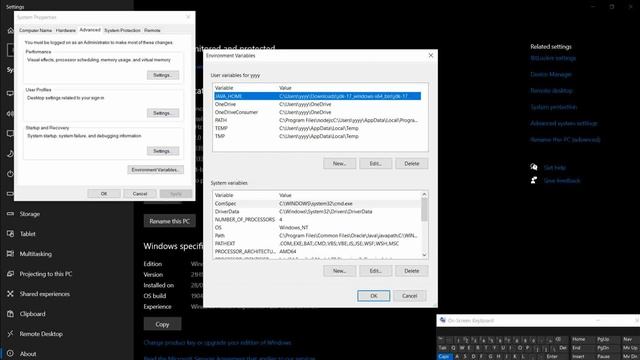Image resolution: width=640 pixels, height=360 pixels.
Task: Open the Remote tab in System Properties
Action: pyautogui.click(x=152, y=30)
